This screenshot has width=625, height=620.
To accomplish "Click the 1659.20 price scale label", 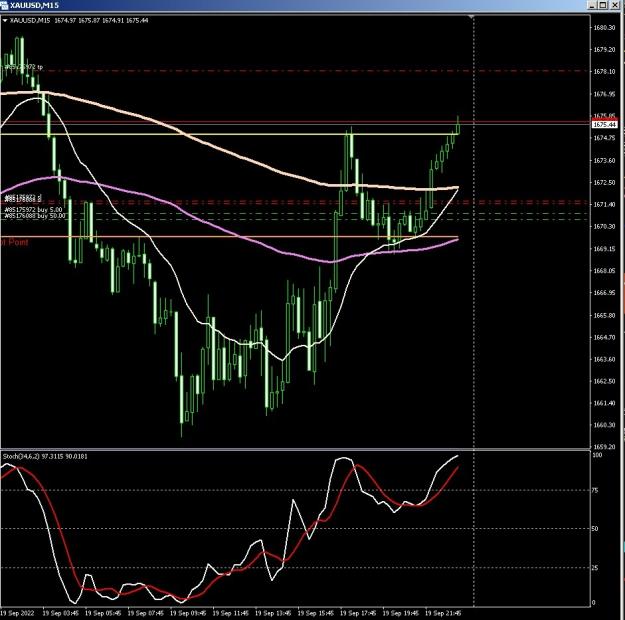I will [x=604, y=447].
